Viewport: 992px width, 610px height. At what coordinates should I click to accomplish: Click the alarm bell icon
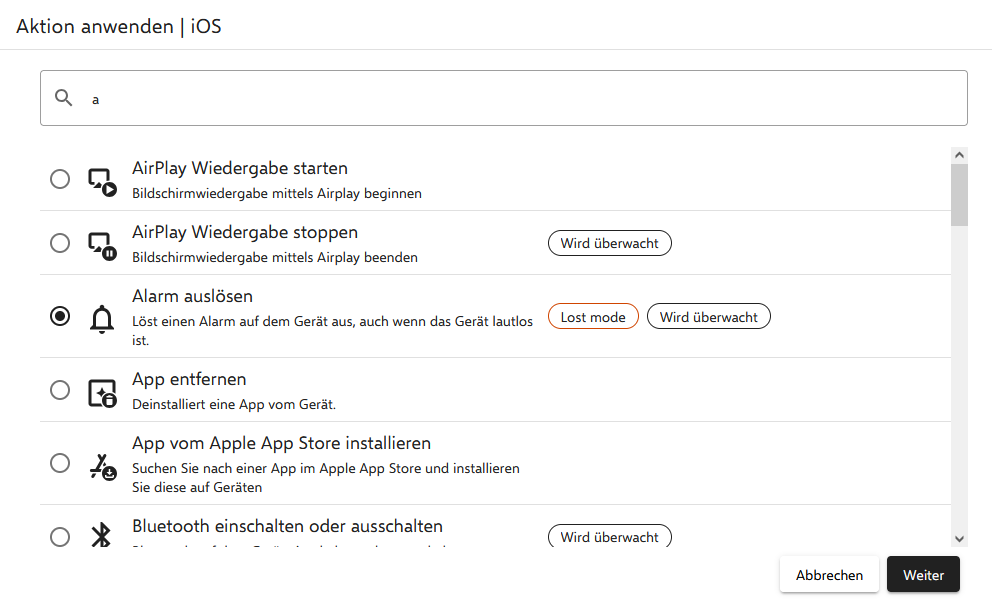click(x=102, y=318)
